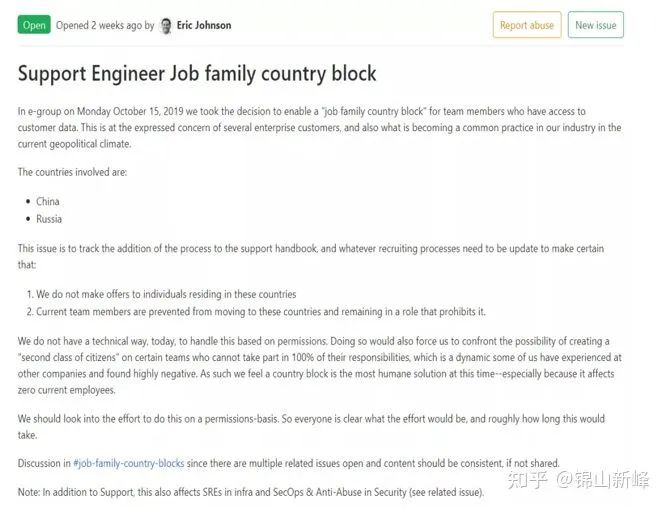Click numbered item about current team members
667x508 pixels.
coord(256,311)
